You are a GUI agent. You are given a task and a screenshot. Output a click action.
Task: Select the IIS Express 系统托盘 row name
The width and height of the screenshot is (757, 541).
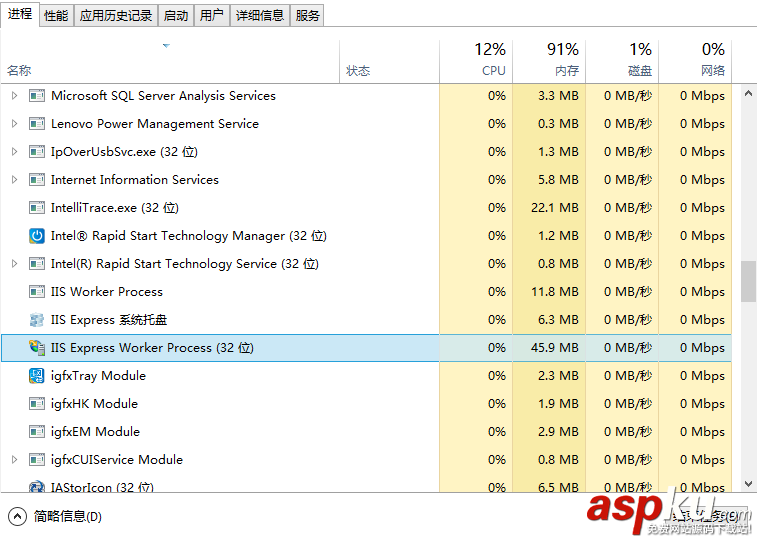(109, 319)
